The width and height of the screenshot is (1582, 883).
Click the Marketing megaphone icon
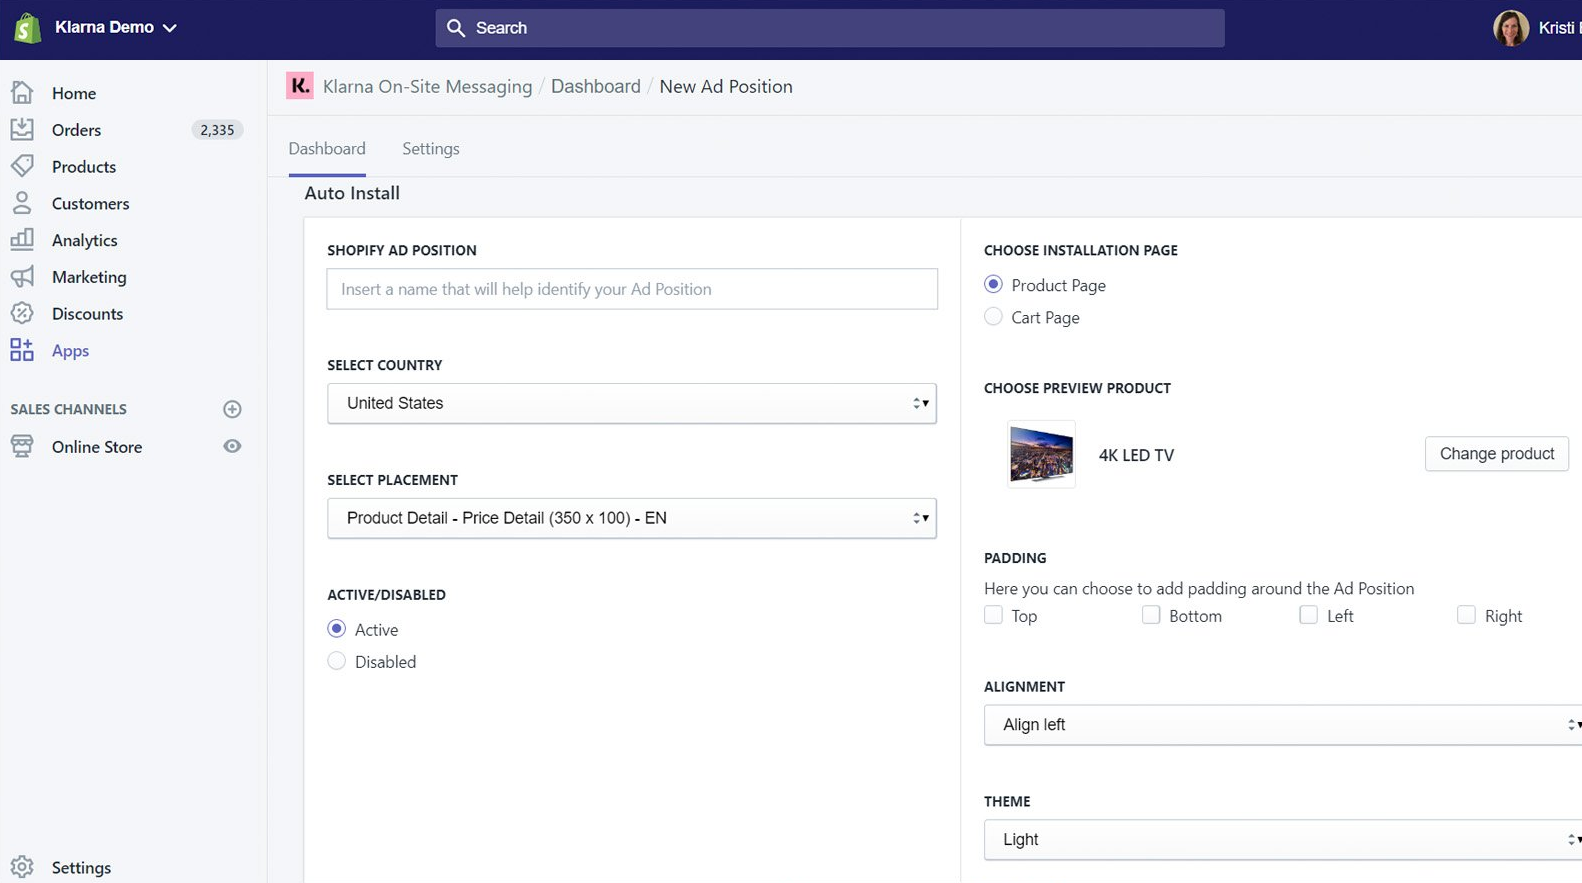click(x=22, y=277)
